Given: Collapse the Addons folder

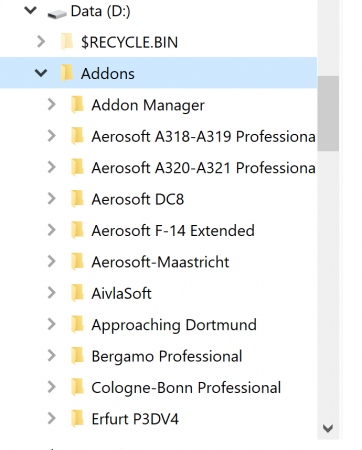Looking at the screenshot, I should coord(41,73).
